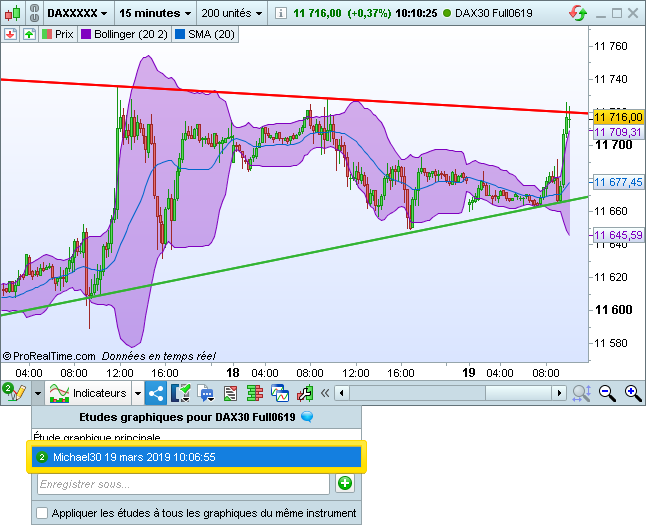Click the green info icon beside the price

pos(282,14)
